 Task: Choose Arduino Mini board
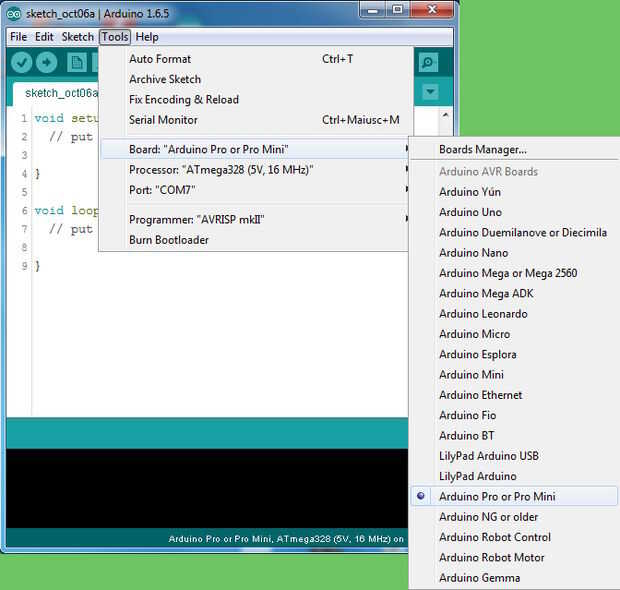514,375
